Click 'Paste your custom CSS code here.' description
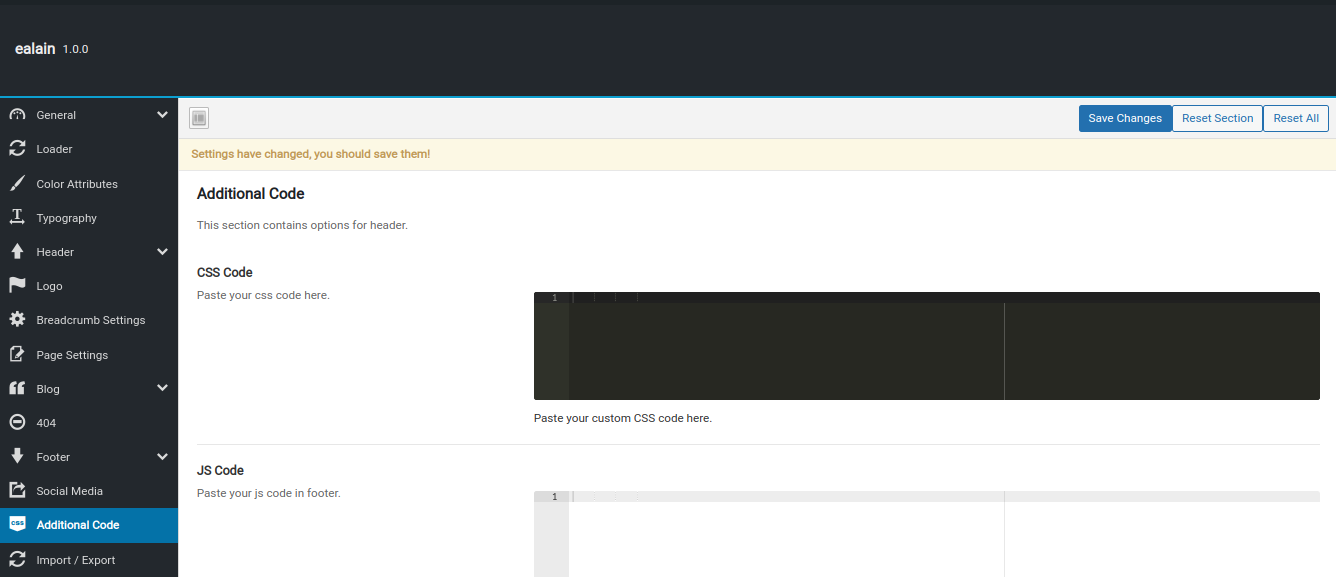Image resolution: width=1336 pixels, height=577 pixels. point(623,418)
